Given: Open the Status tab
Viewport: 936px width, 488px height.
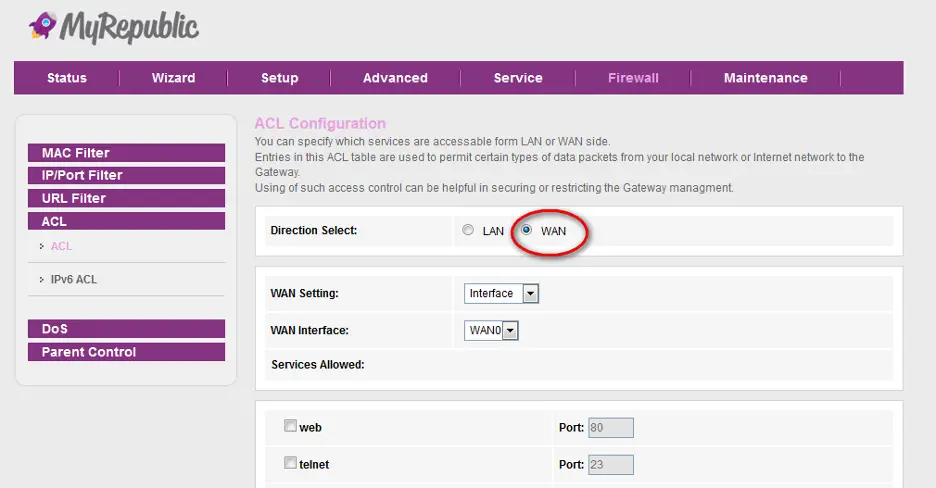Looking at the screenshot, I should coord(67,78).
